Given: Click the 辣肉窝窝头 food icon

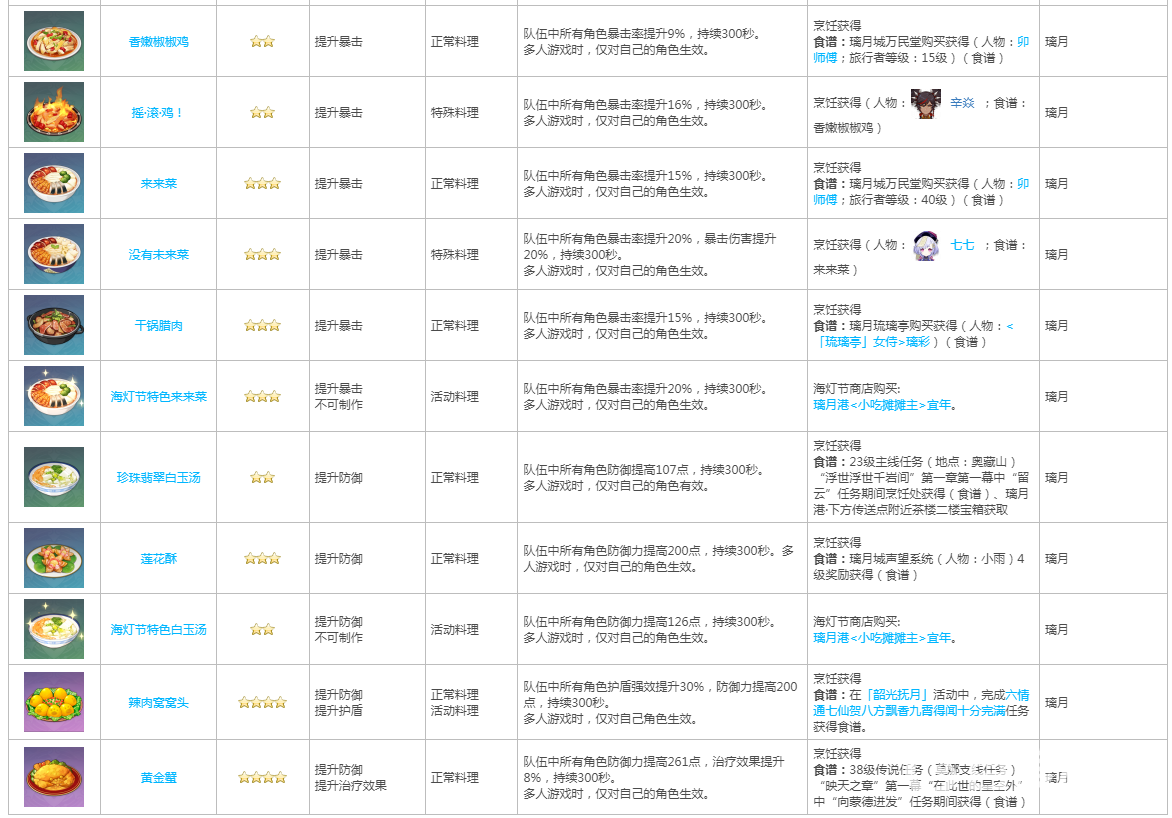Looking at the screenshot, I should coord(54,702).
